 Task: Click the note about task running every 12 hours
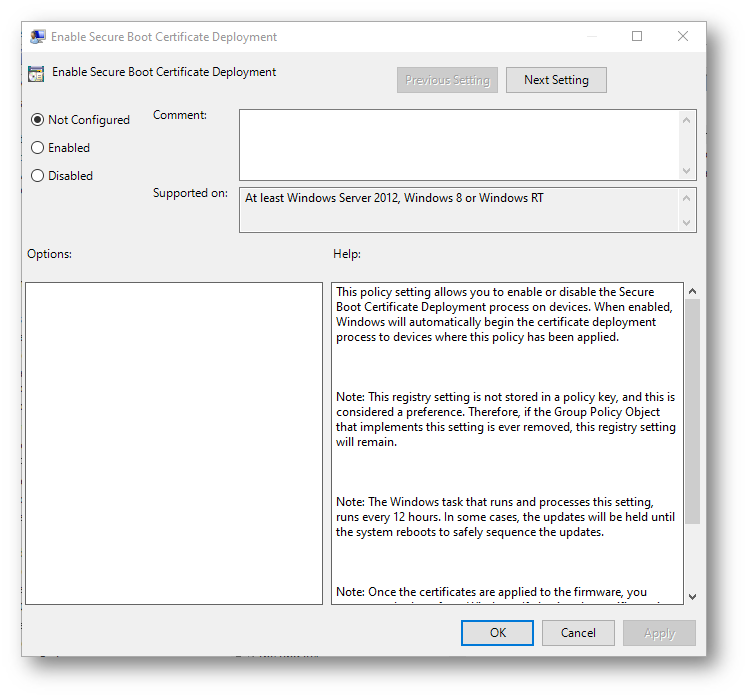[x=505, y=517]
